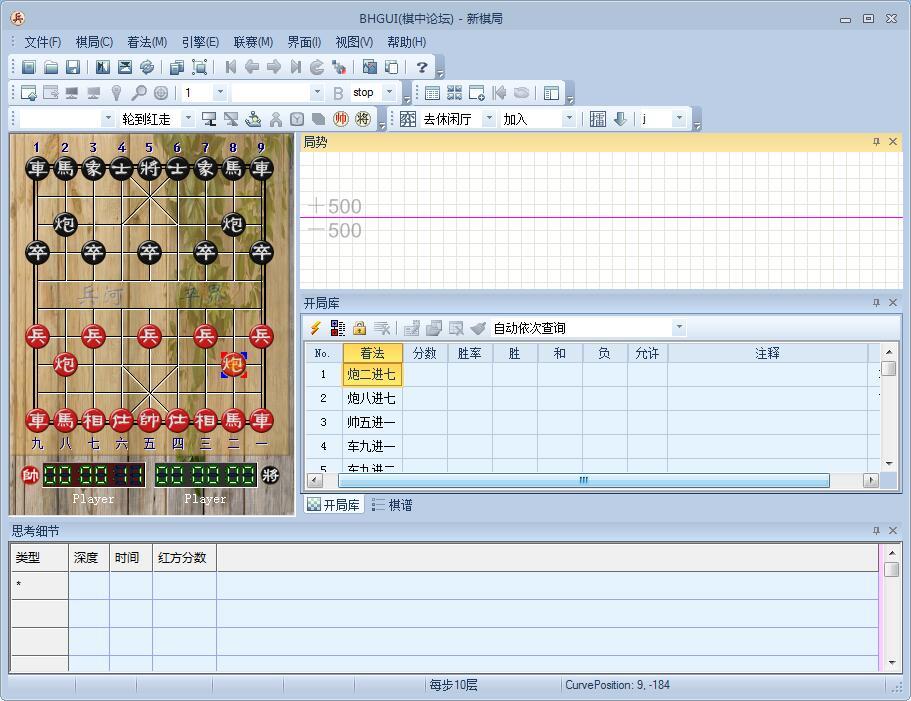911x701 pixels.
Task: Select the 帅五进一 move row
Action: [593, 422]
